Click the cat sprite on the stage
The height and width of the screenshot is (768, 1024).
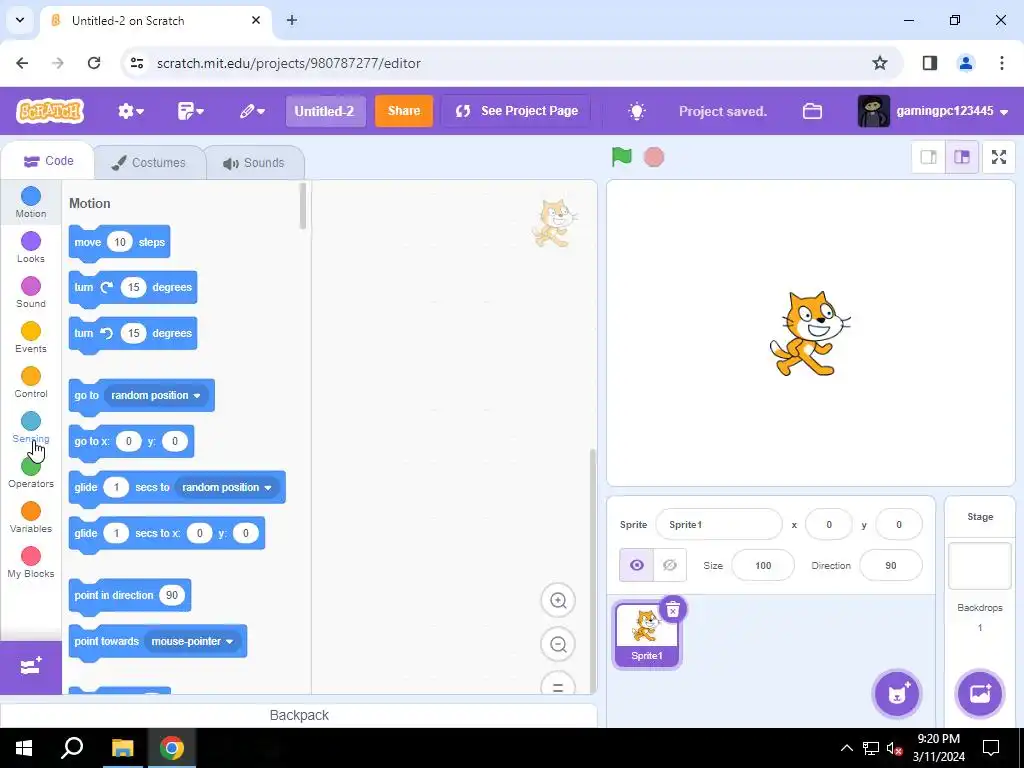[x=810, y=334]
